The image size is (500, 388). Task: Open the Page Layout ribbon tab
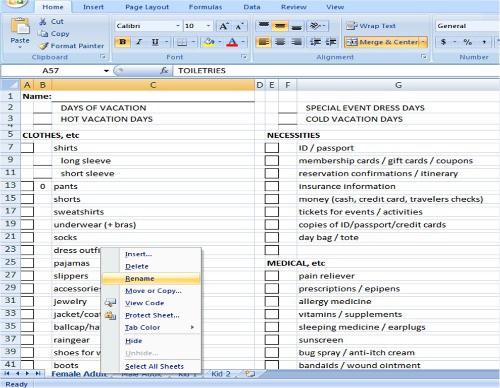click(147, 7)
